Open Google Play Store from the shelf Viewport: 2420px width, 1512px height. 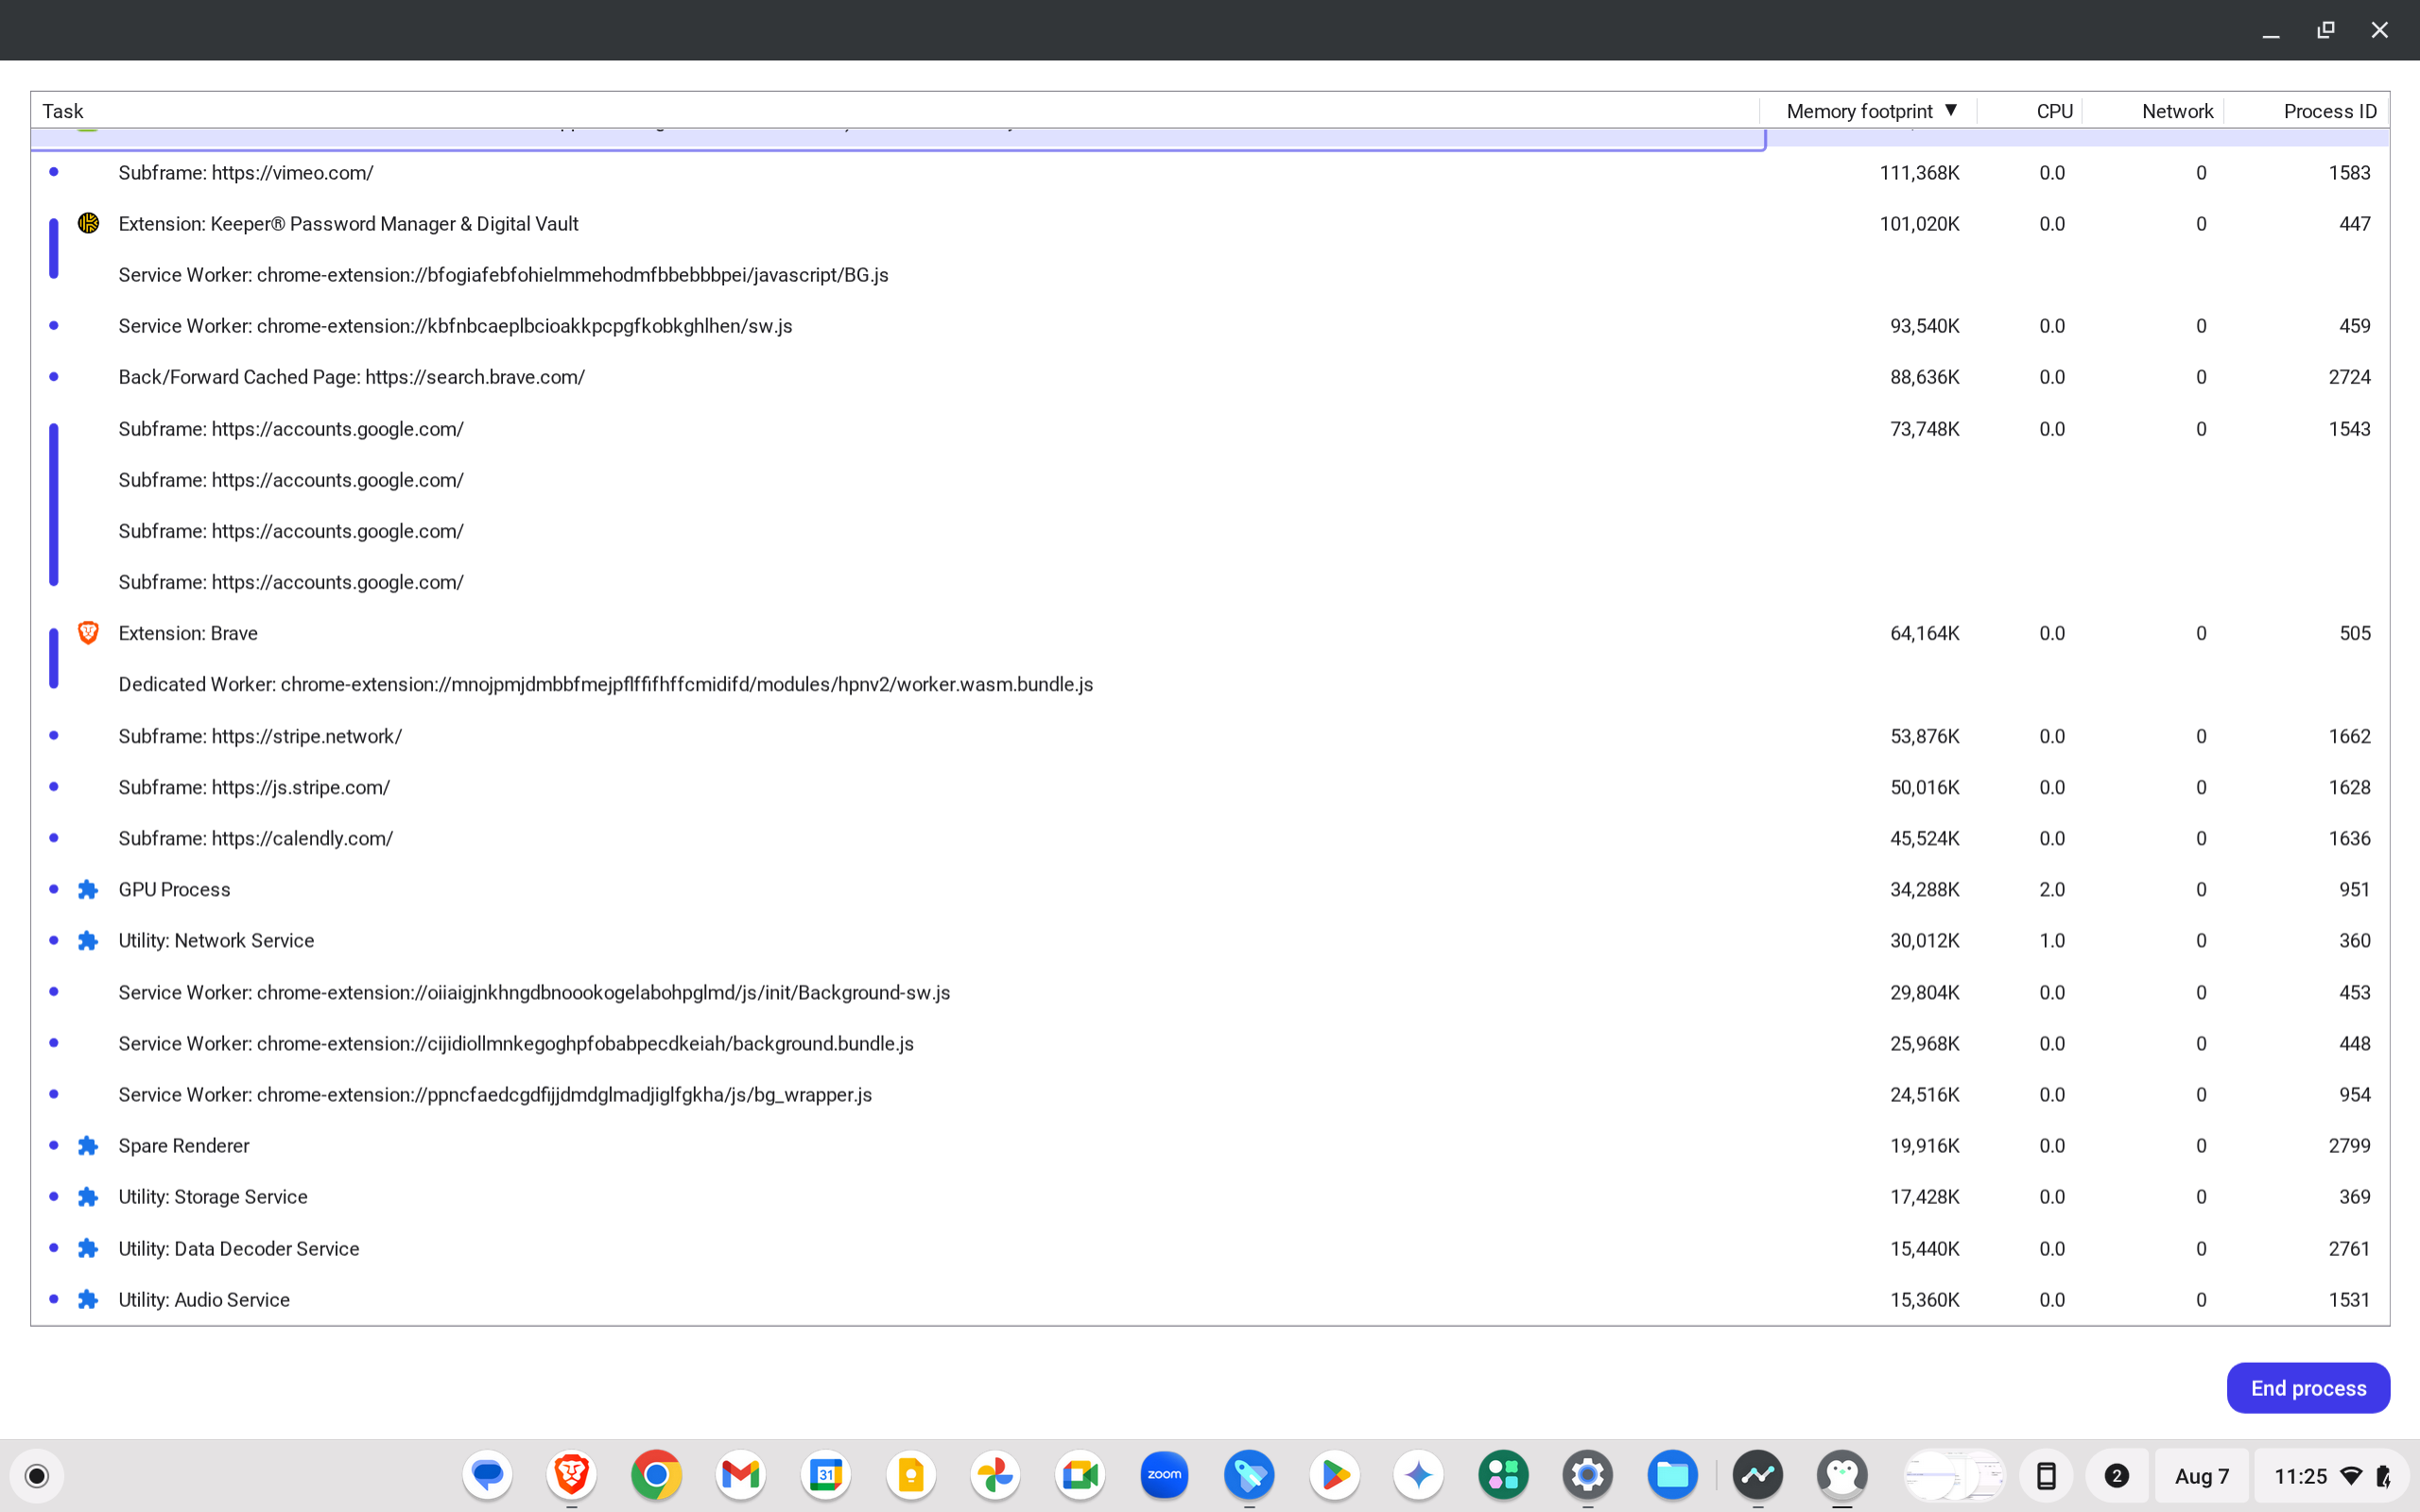pyautogui.click(x=1334, y=1475)
